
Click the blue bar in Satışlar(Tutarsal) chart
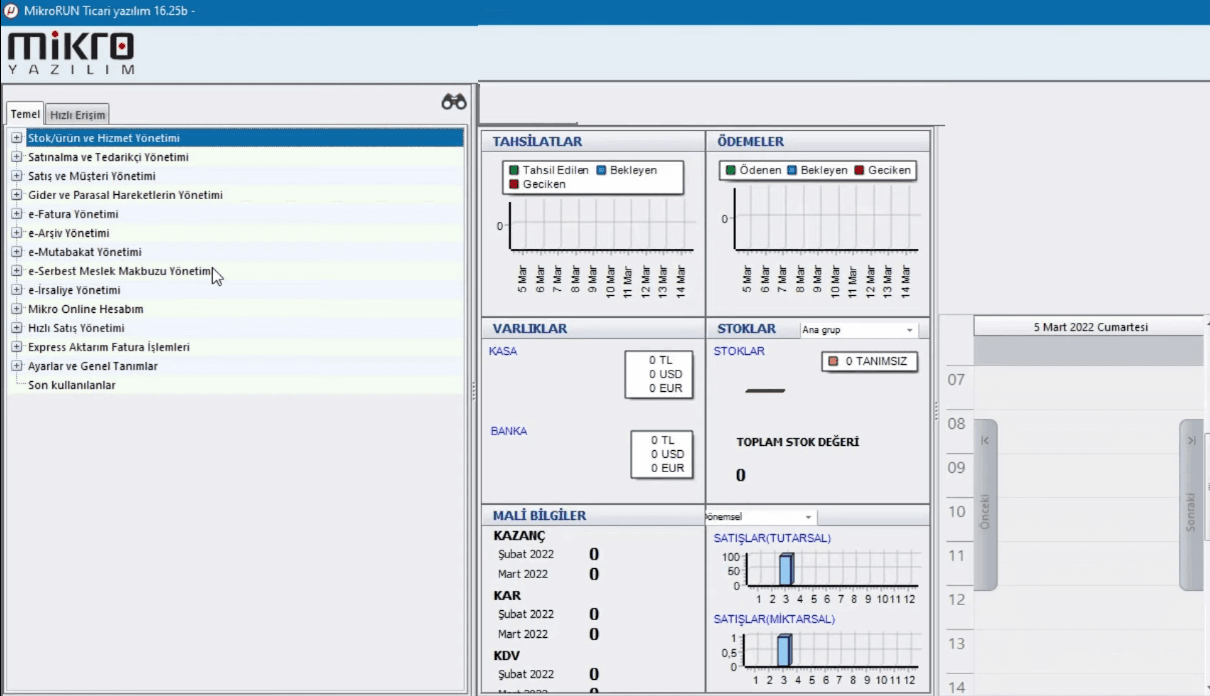786,569
